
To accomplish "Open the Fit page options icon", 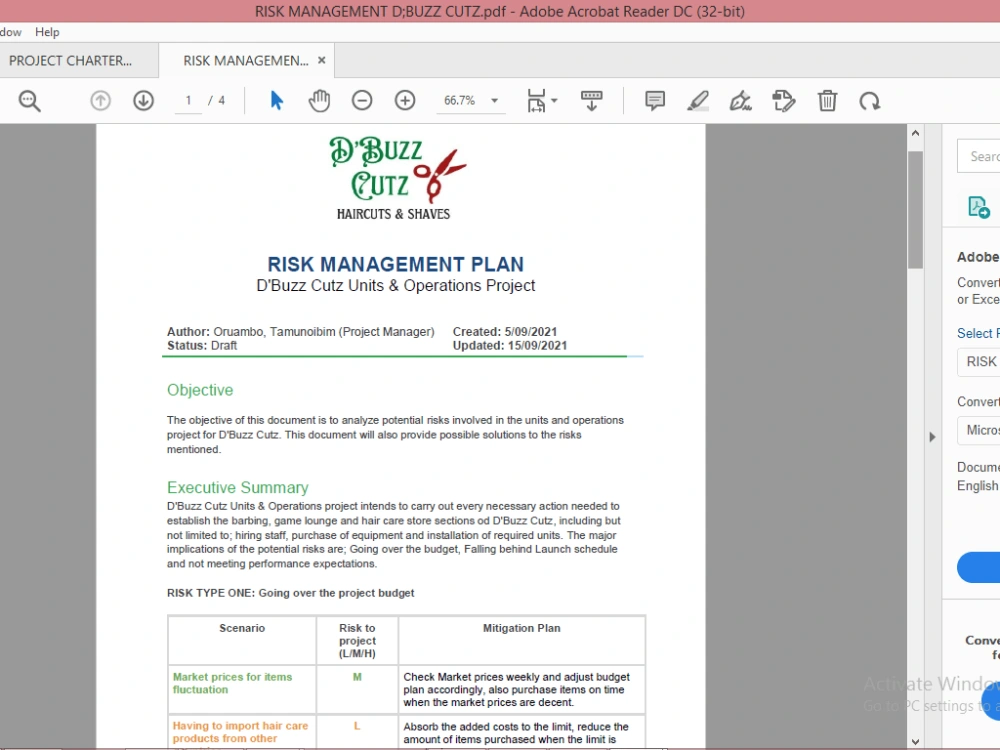I will [536, 101].
